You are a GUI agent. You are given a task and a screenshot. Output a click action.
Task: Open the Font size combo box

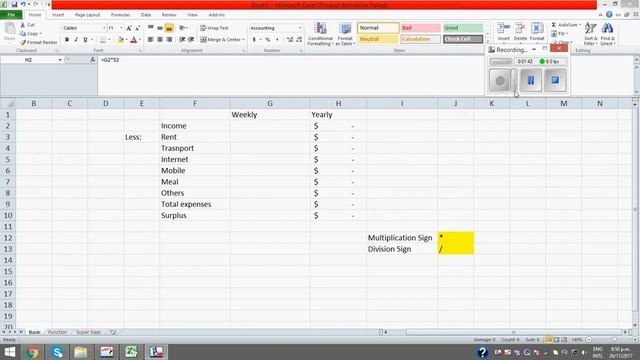point(115,28)
